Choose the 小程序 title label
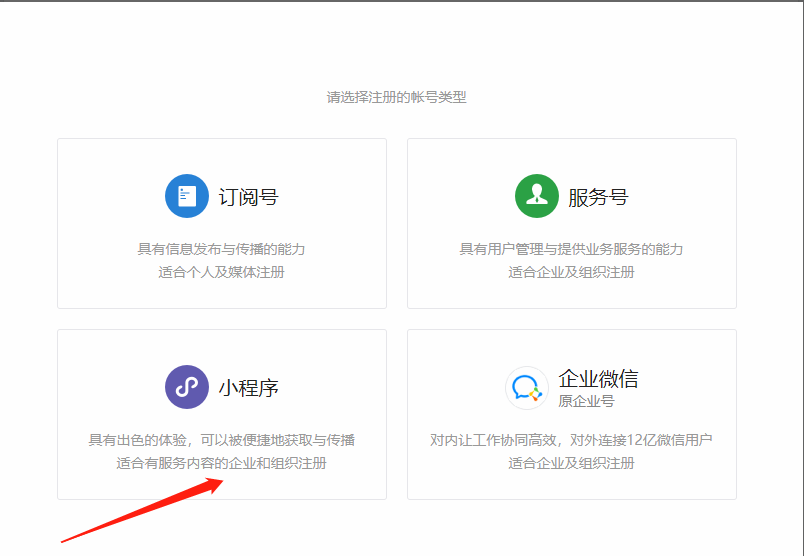 [x=248, y=388]
